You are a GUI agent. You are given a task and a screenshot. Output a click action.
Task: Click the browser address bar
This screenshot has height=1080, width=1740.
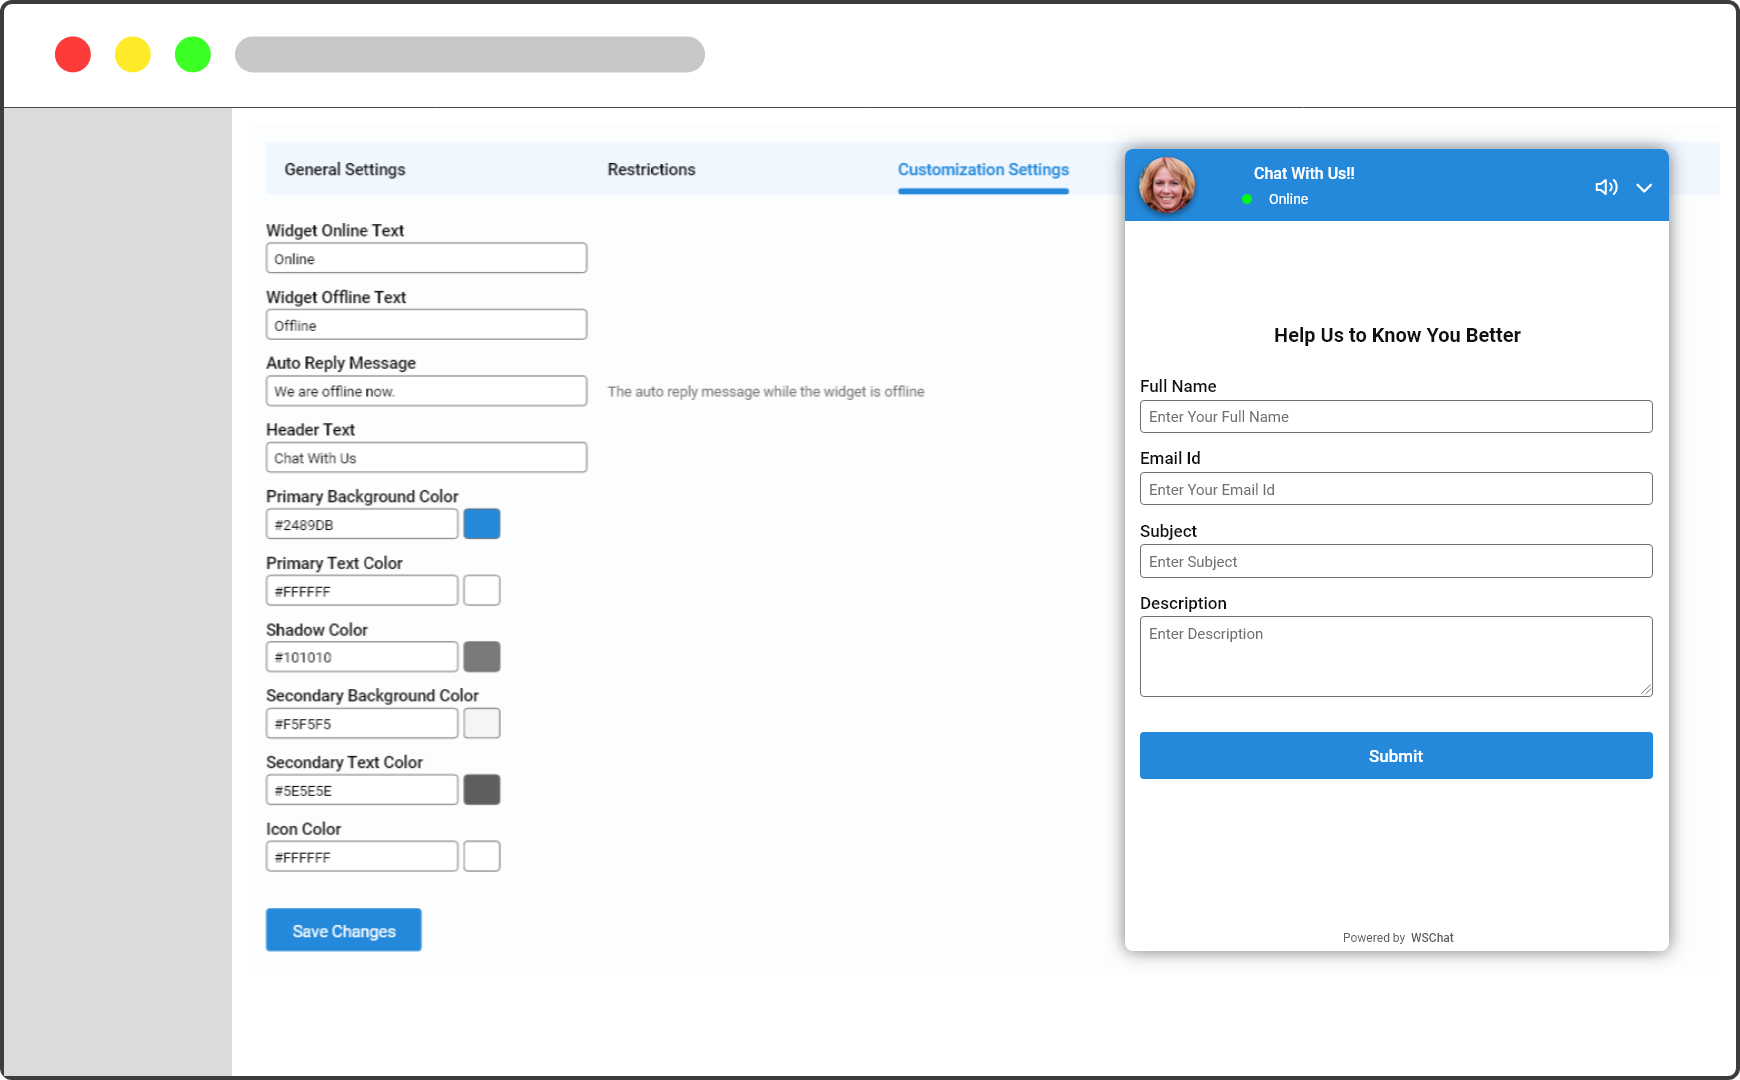(470, 54)
